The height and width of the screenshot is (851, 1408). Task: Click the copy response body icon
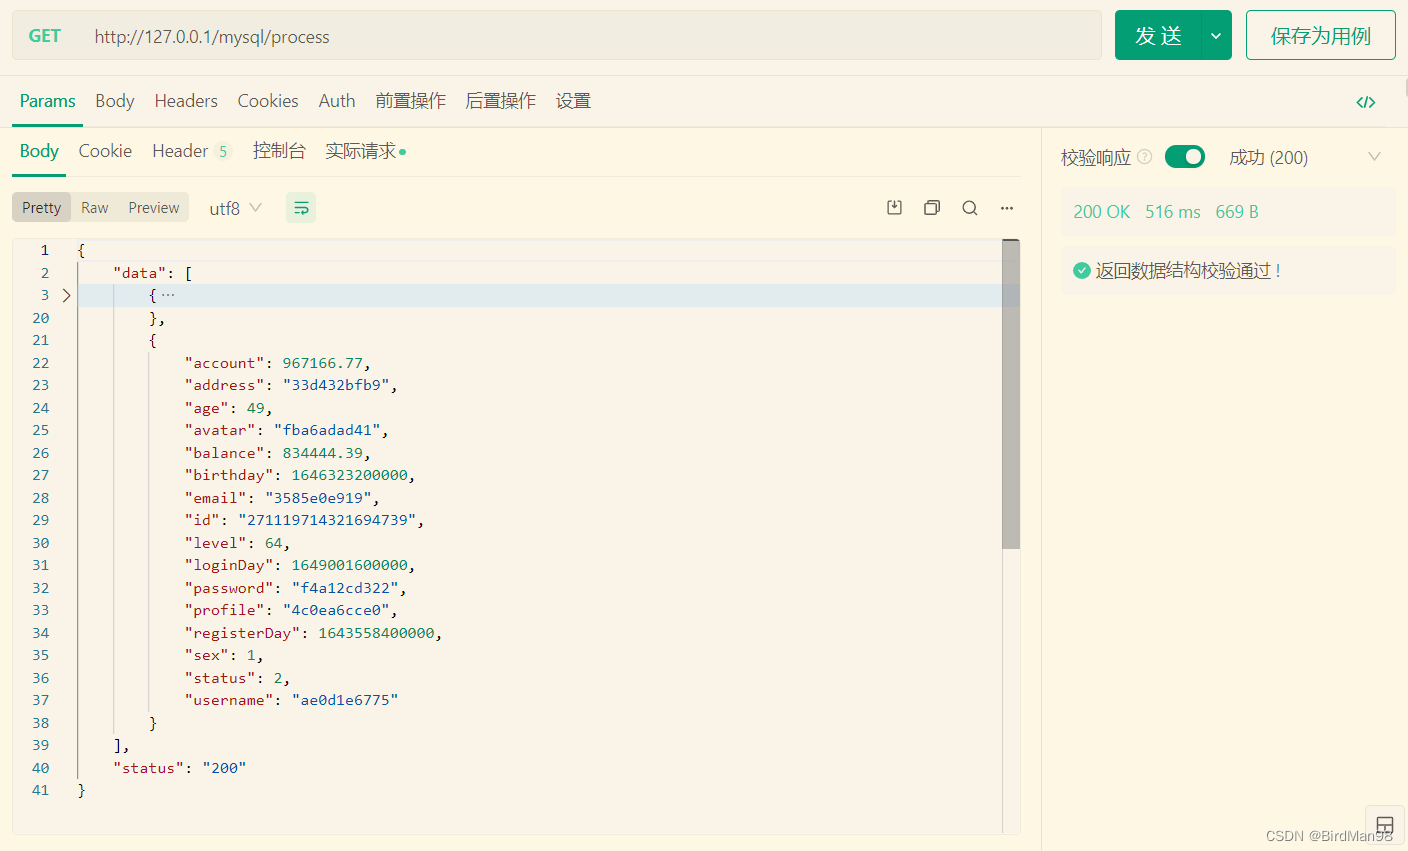click(931, 207)
